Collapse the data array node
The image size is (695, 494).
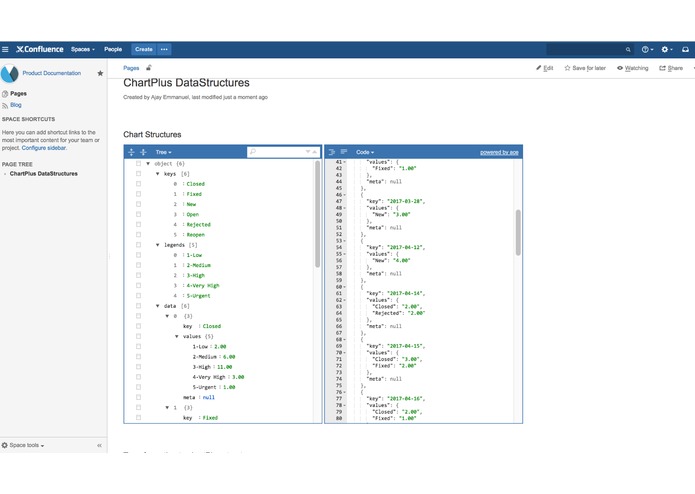pyautogui.click(x=157, y=306)
